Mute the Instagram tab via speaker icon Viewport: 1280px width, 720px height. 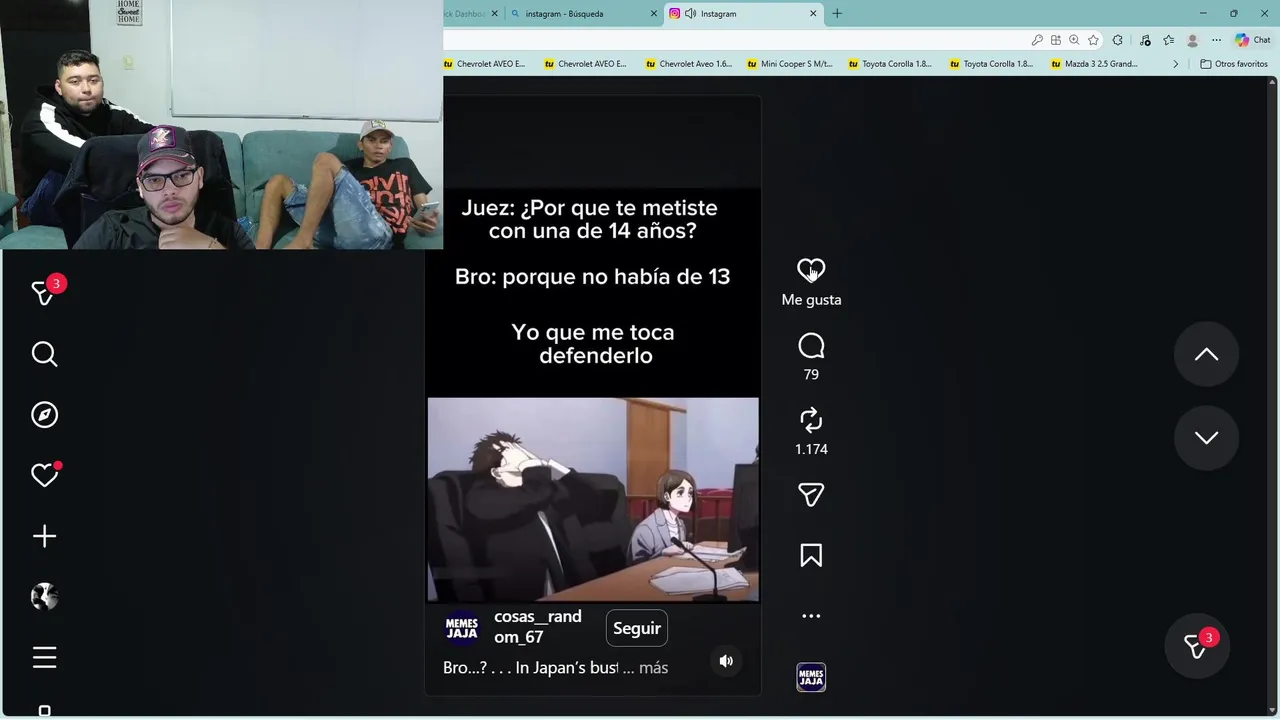click(x=690, y=14)
